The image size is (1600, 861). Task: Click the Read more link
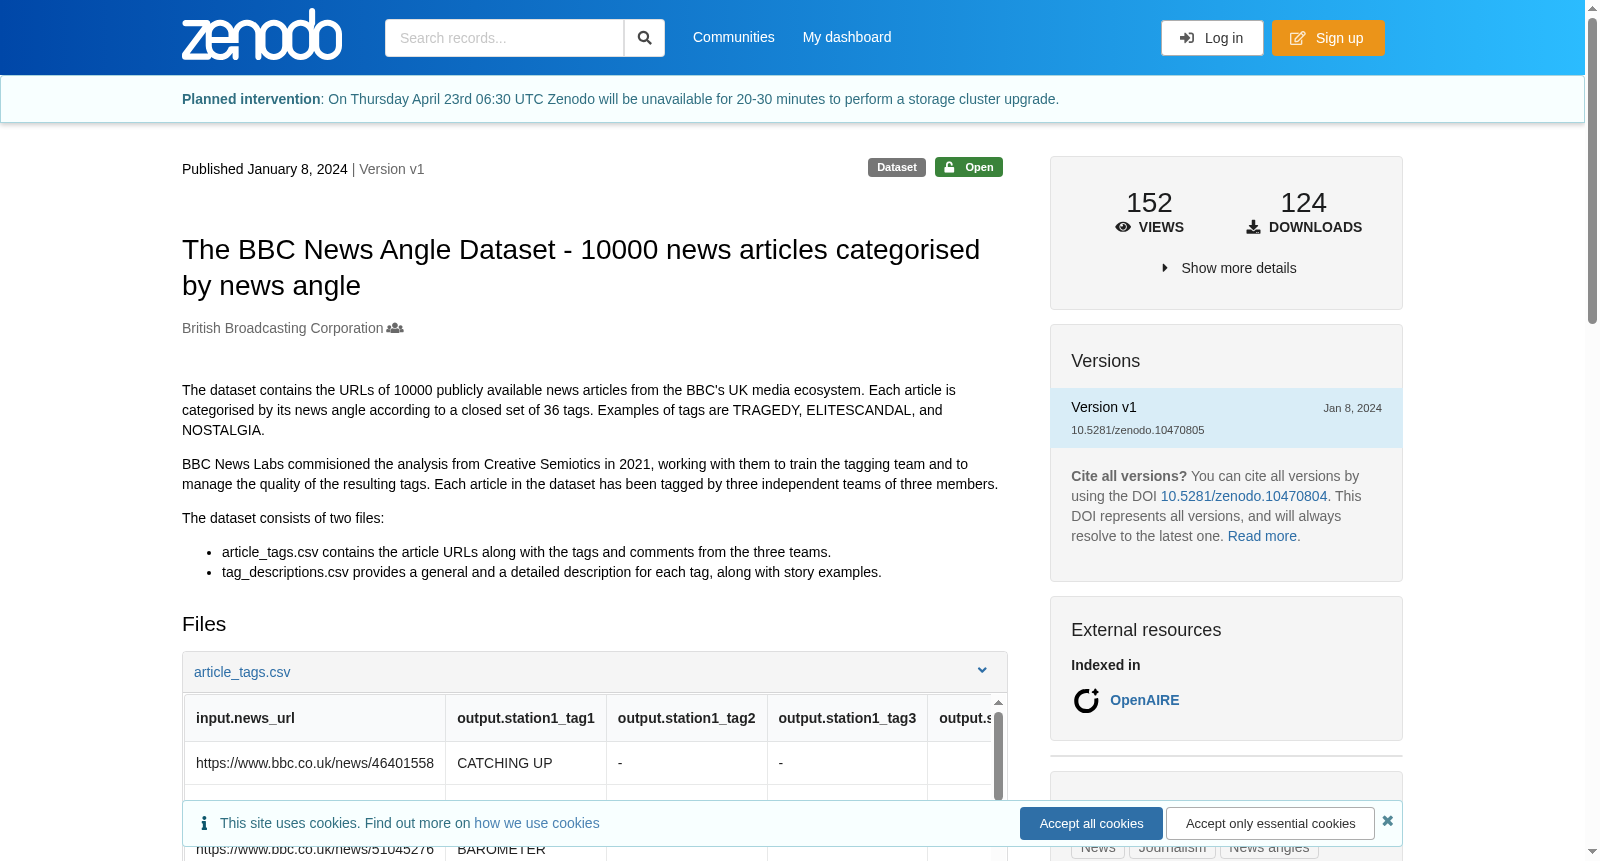(x=1262, y=536)
